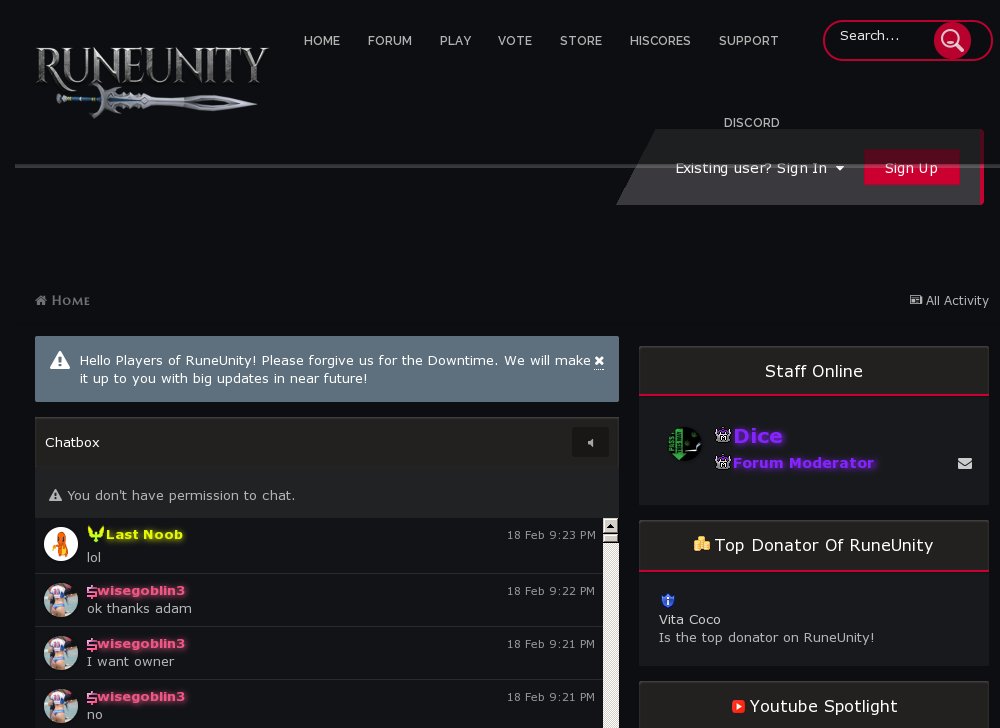Click the coins icon beside Top Donator heading
1000x728 pixels.
[x=703, y=544]
